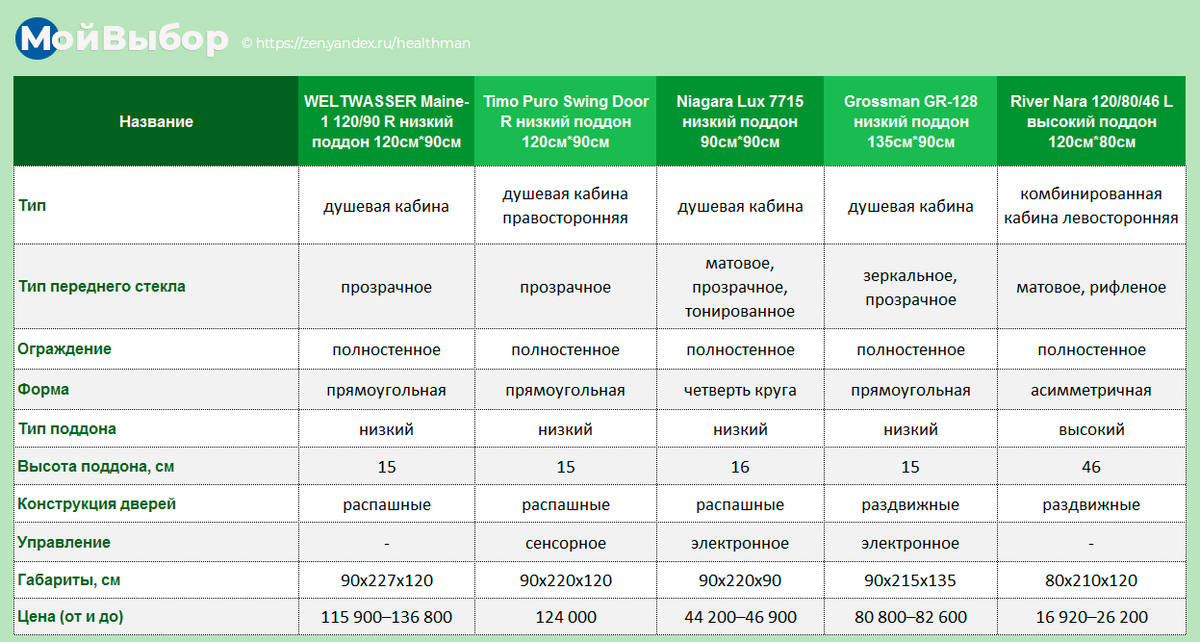Select the Grossman GR-128 column header
1200x642 pixels.
[x=910, y=121]
